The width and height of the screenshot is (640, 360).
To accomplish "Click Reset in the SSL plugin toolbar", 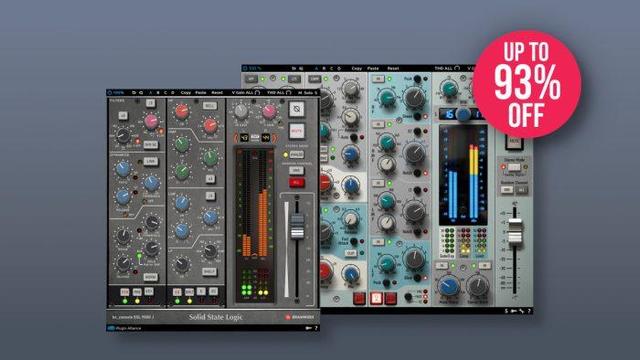I will (217, 93).
